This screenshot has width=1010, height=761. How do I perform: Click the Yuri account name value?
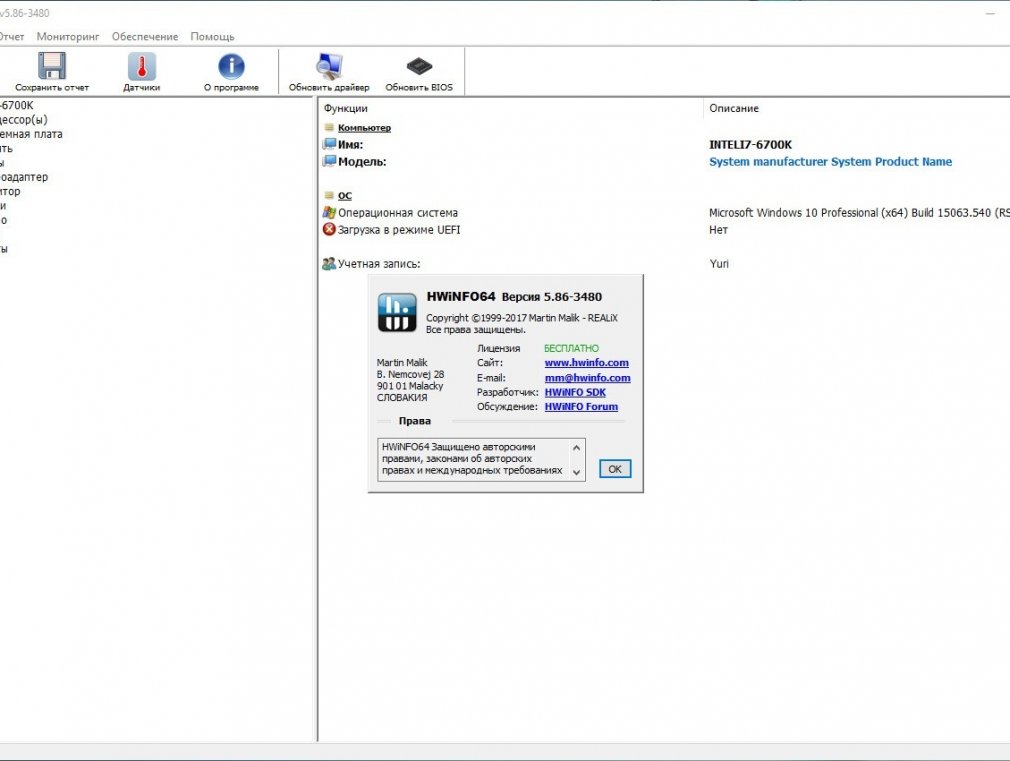click(719, 264)
